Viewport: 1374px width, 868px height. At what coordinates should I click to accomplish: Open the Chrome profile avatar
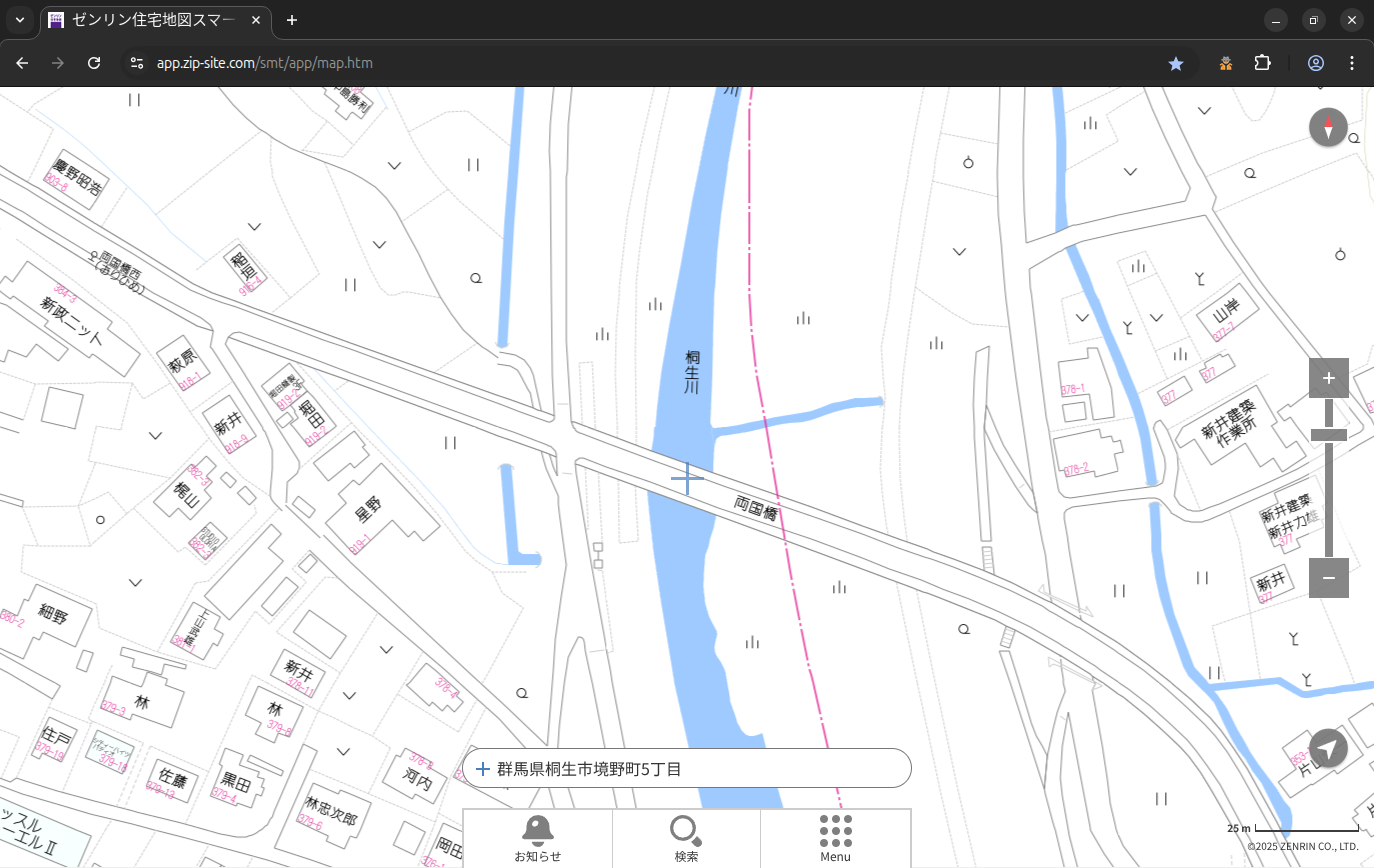(1316, 63)
